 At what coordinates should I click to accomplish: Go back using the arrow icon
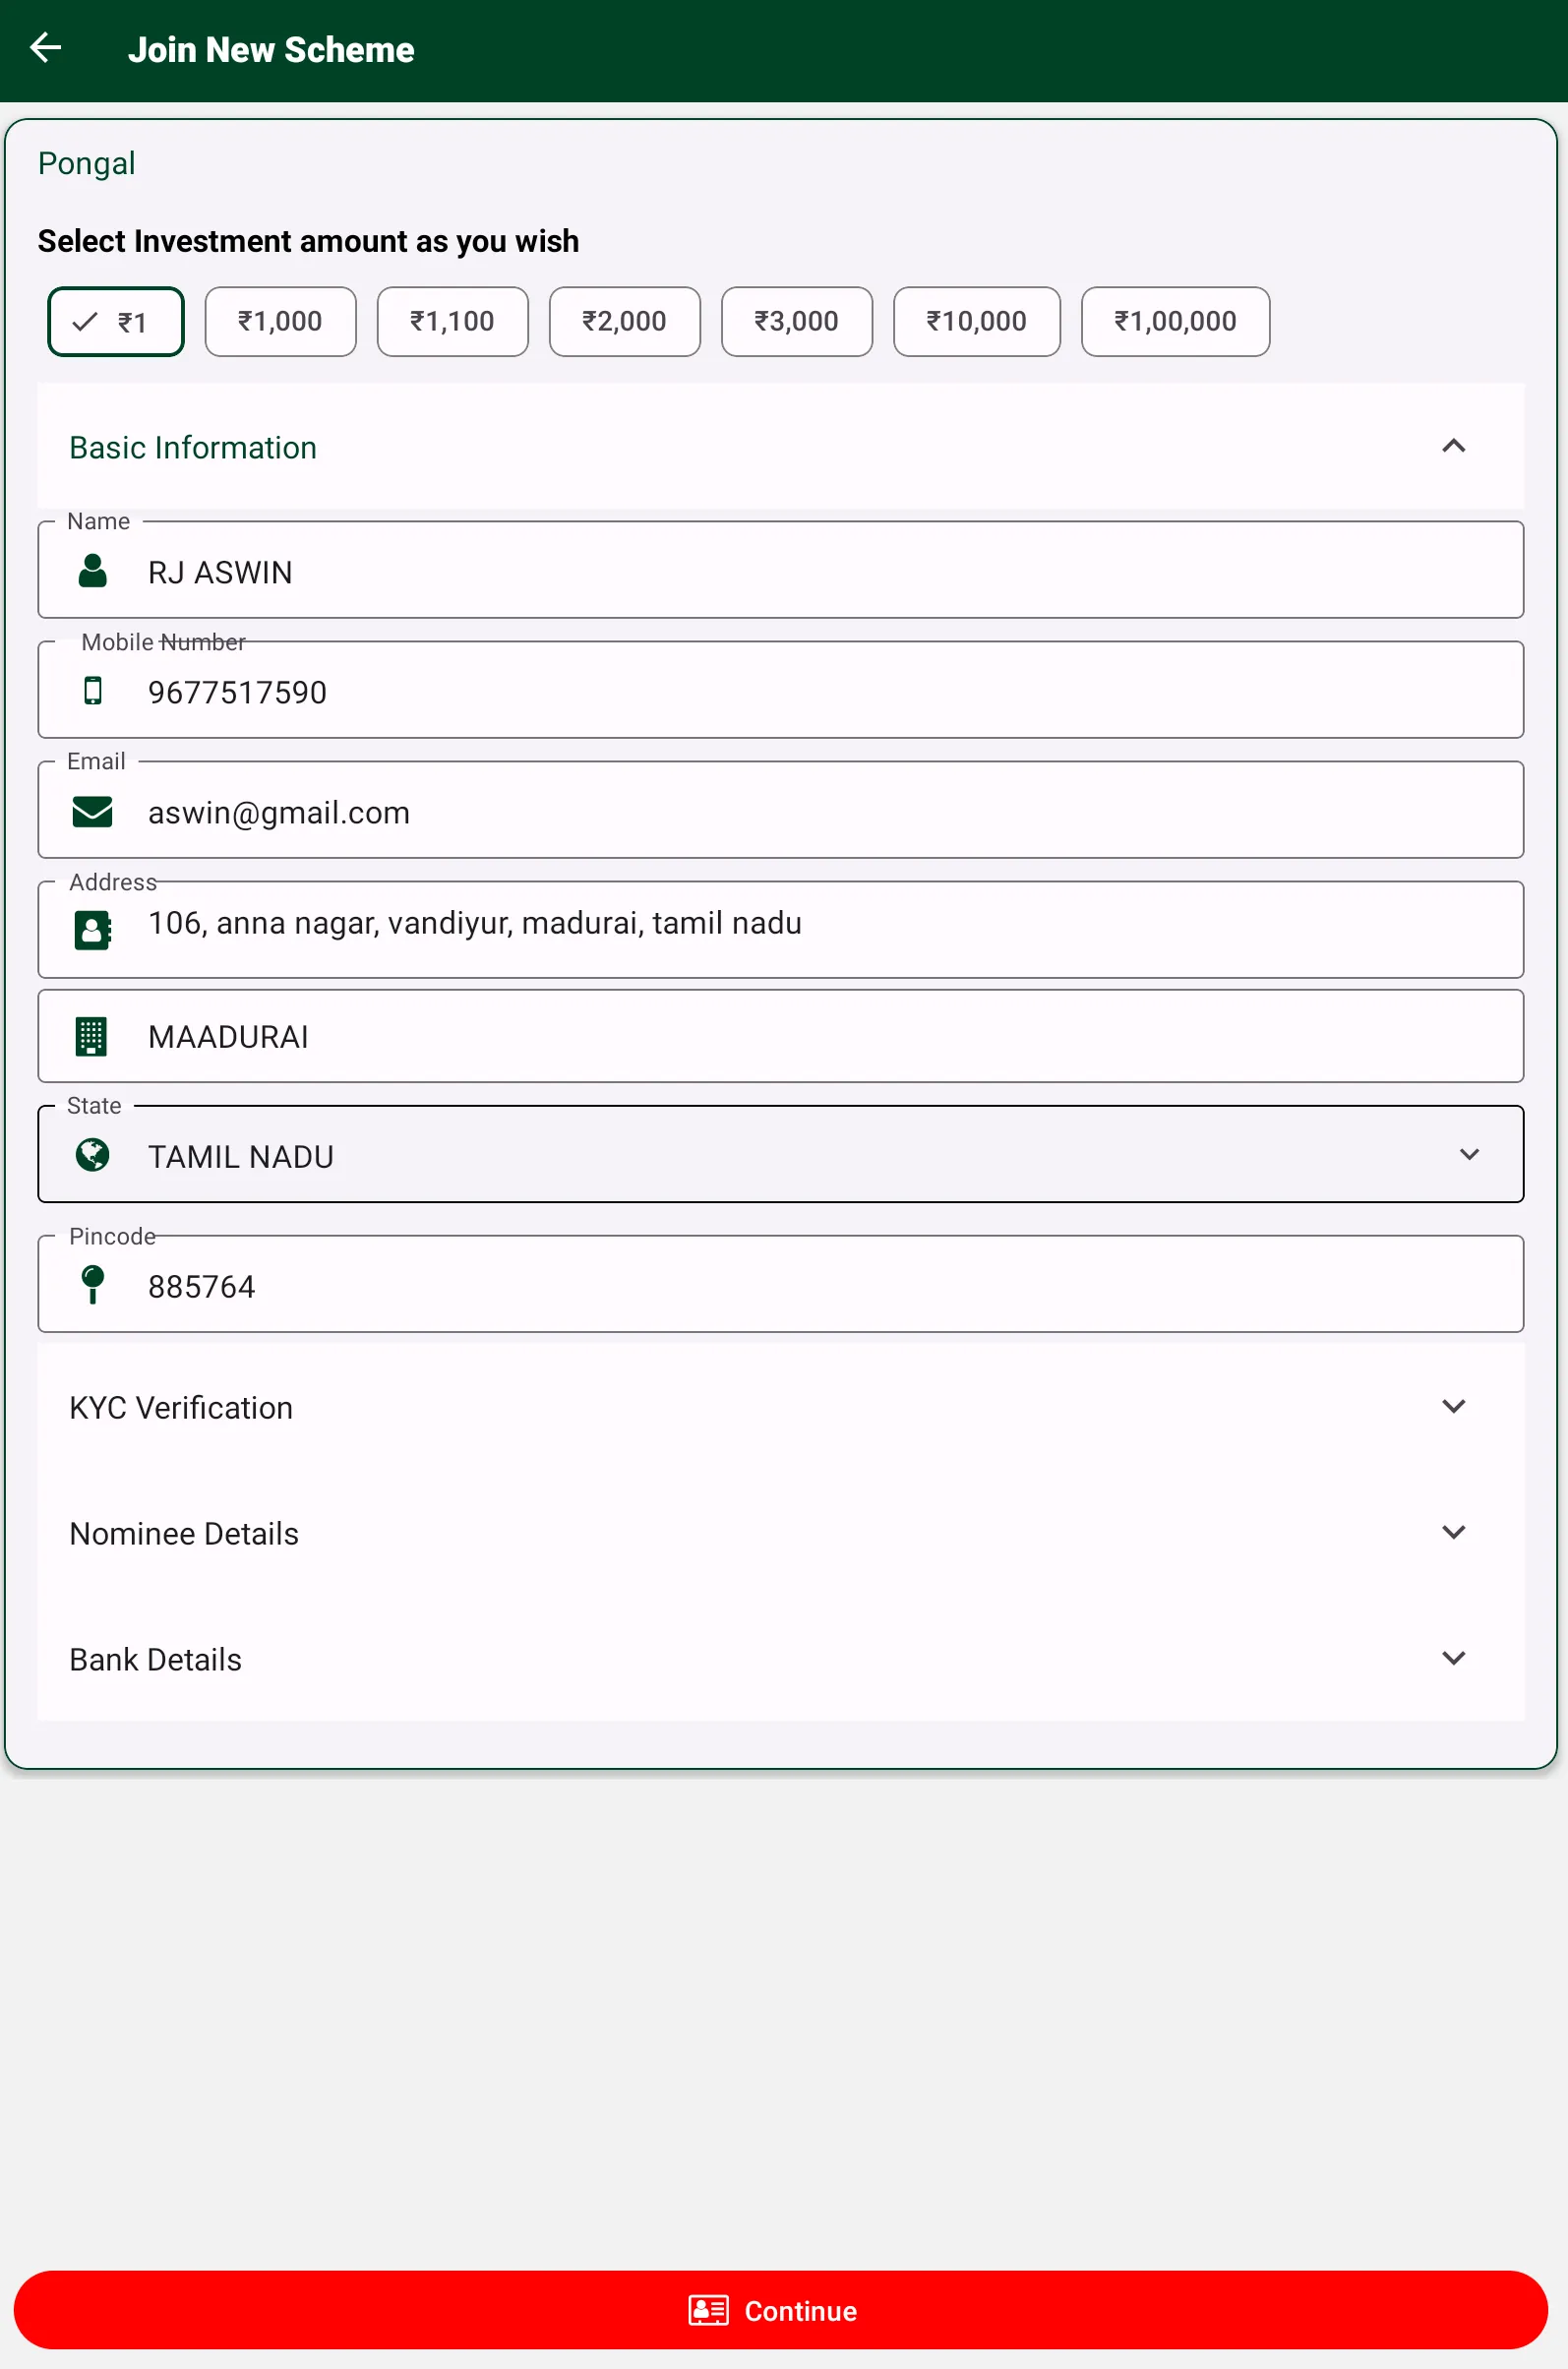click(x=46, y=48)
